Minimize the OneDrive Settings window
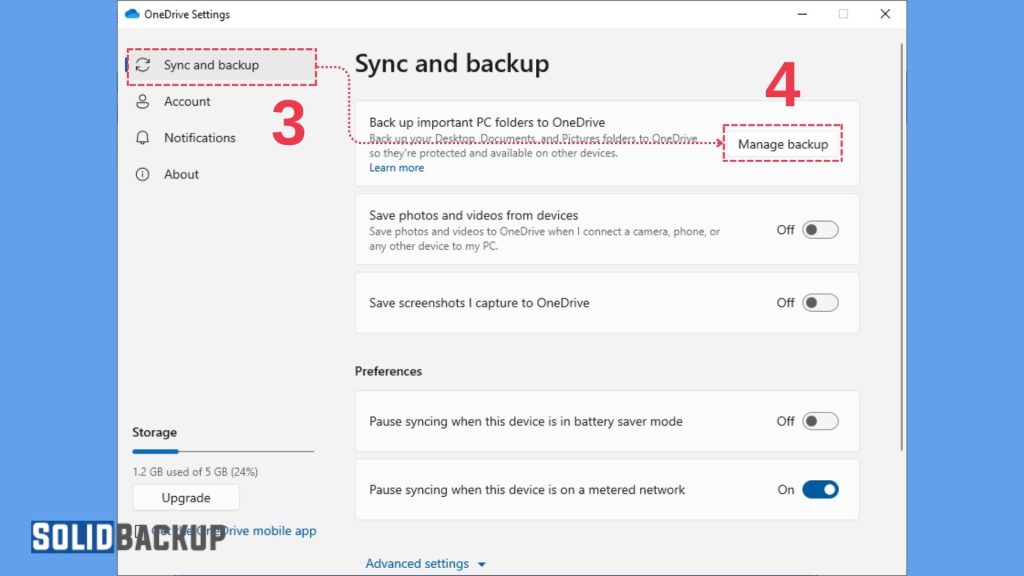The image size is (1024, 576). [x=803, y=14]
